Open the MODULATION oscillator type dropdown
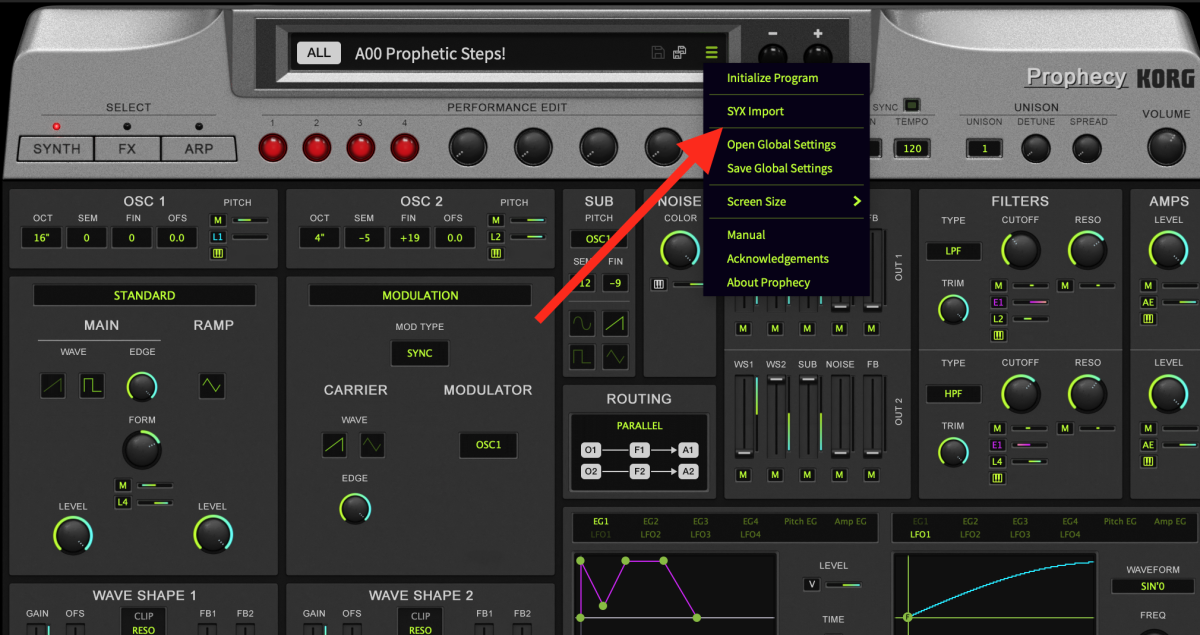The image size is (1200, 635). click(x=420, y=295)
